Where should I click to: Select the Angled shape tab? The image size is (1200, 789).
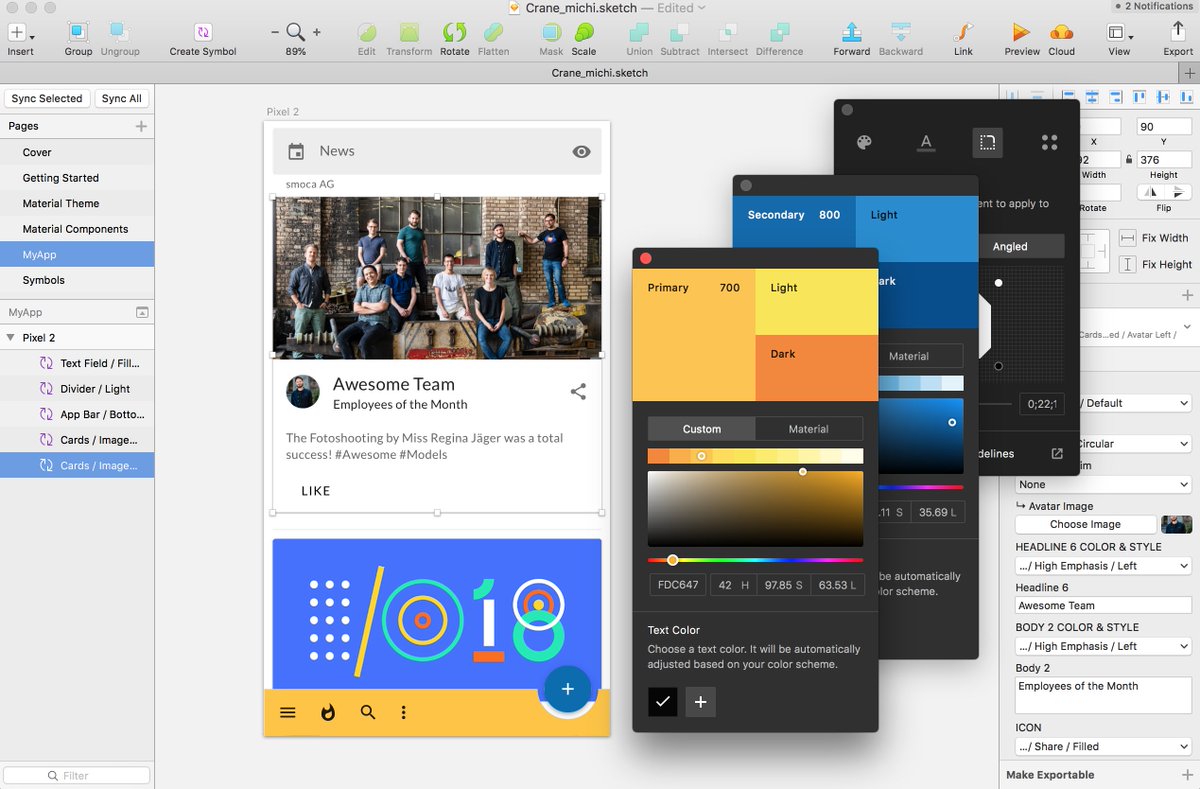tap(1010, 246)
